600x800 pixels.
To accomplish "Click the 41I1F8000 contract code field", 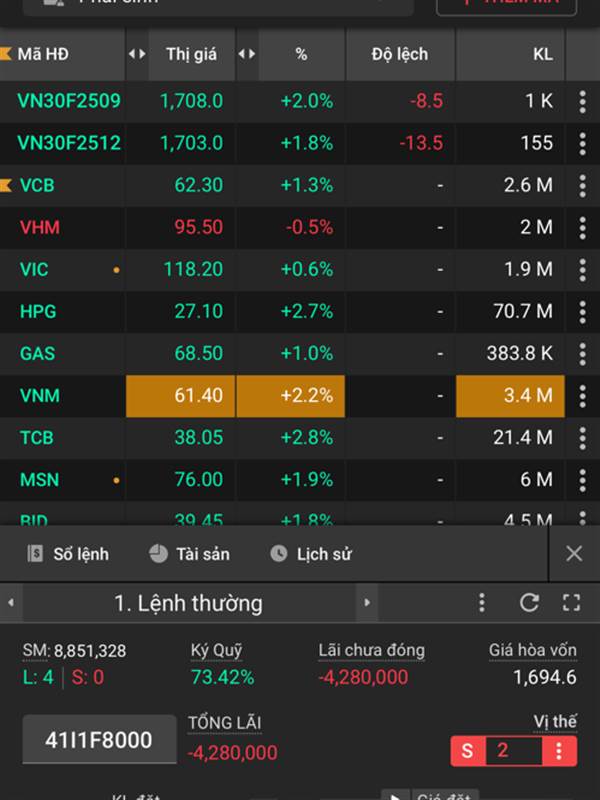I will tap(99, 740).
